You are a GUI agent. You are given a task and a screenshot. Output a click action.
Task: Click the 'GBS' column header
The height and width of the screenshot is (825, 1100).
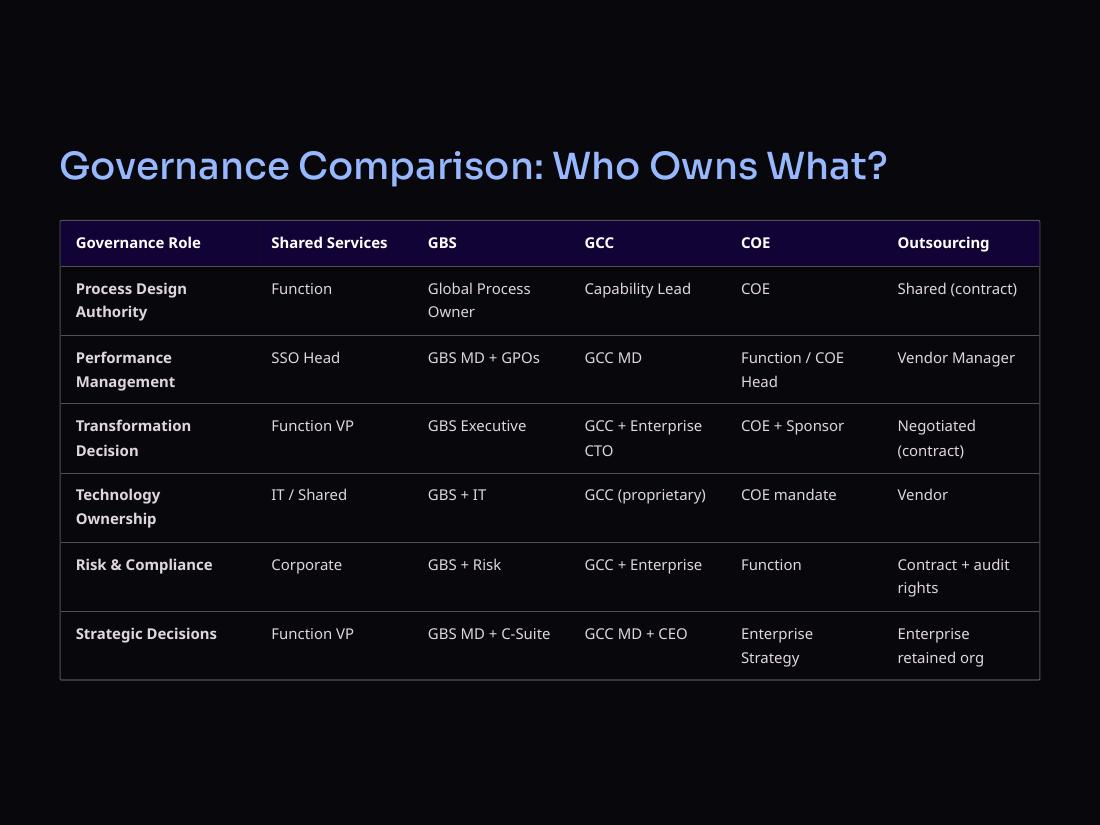(x=442, y=243)
